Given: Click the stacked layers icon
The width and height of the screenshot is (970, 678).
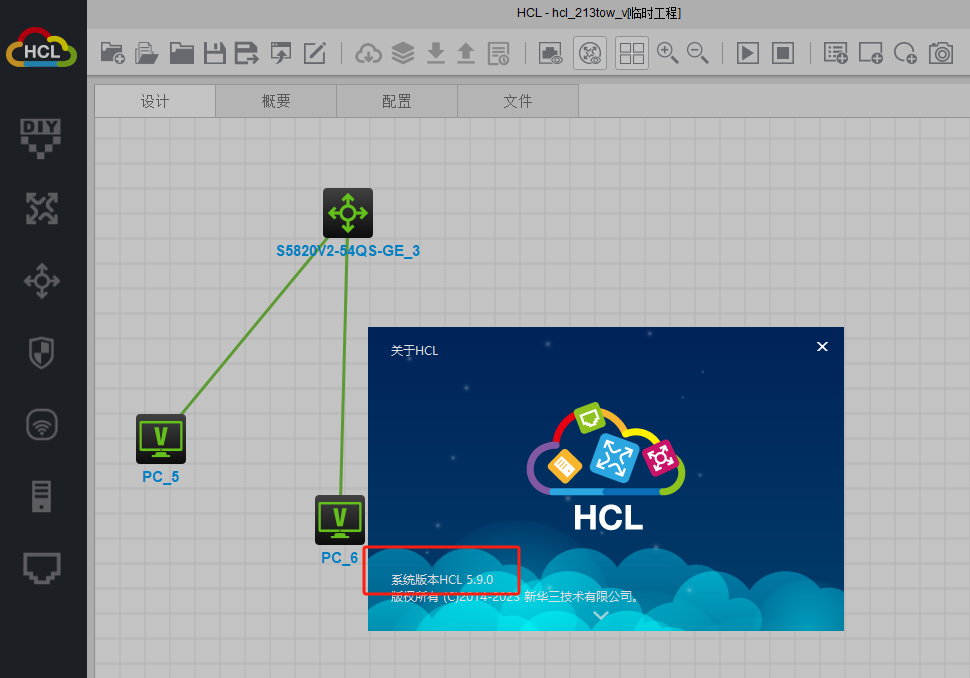Looking at the screenshot, I should 403,53.
